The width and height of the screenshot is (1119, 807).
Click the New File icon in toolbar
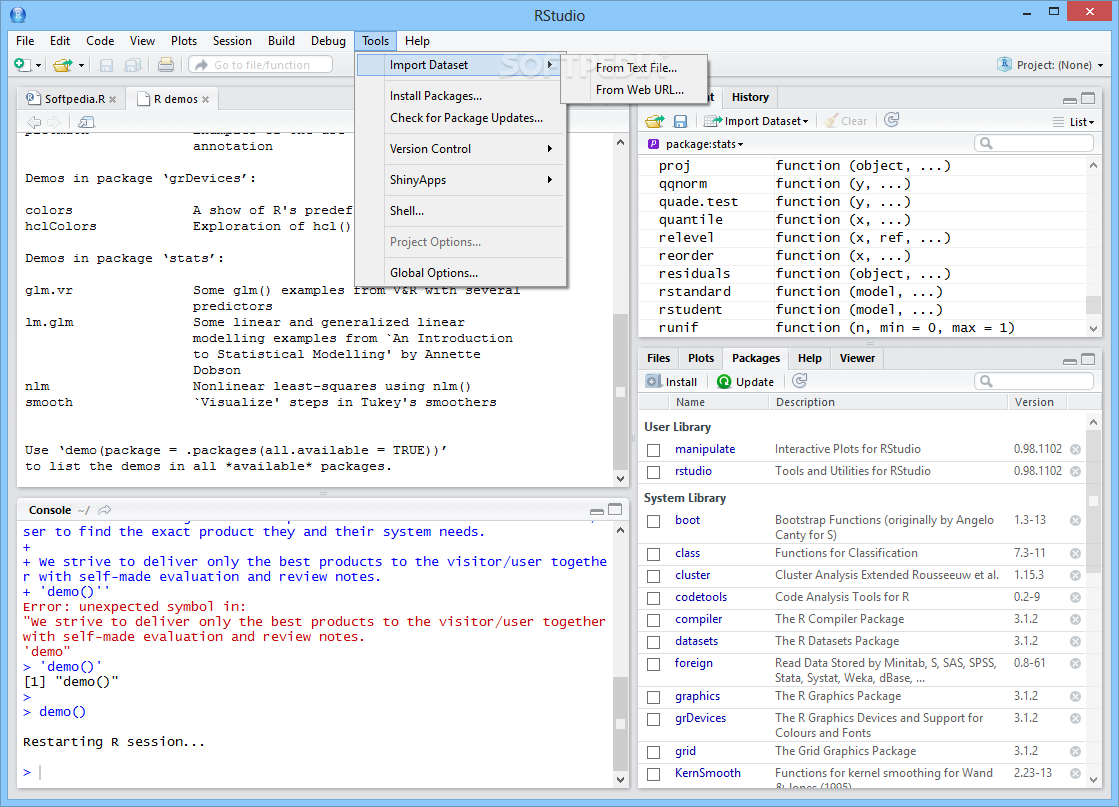[22, 65]
